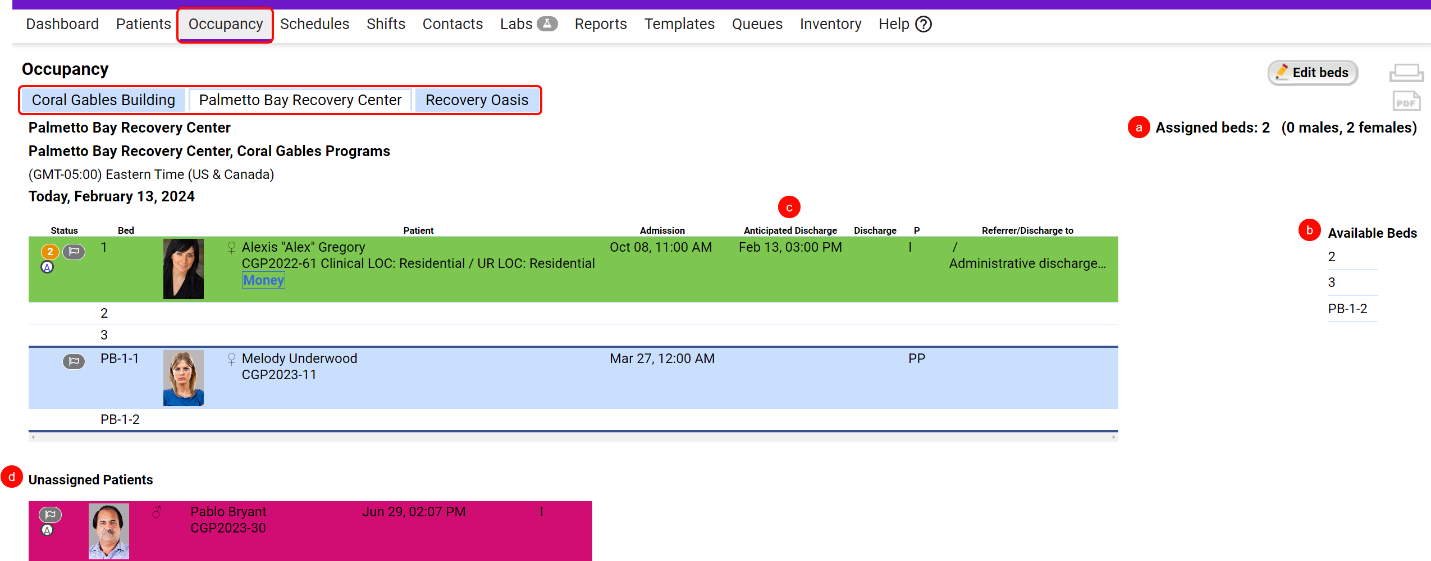
Task: Click the flag icon in Alexis Gregory's row
Action: [x=74, y=252]
